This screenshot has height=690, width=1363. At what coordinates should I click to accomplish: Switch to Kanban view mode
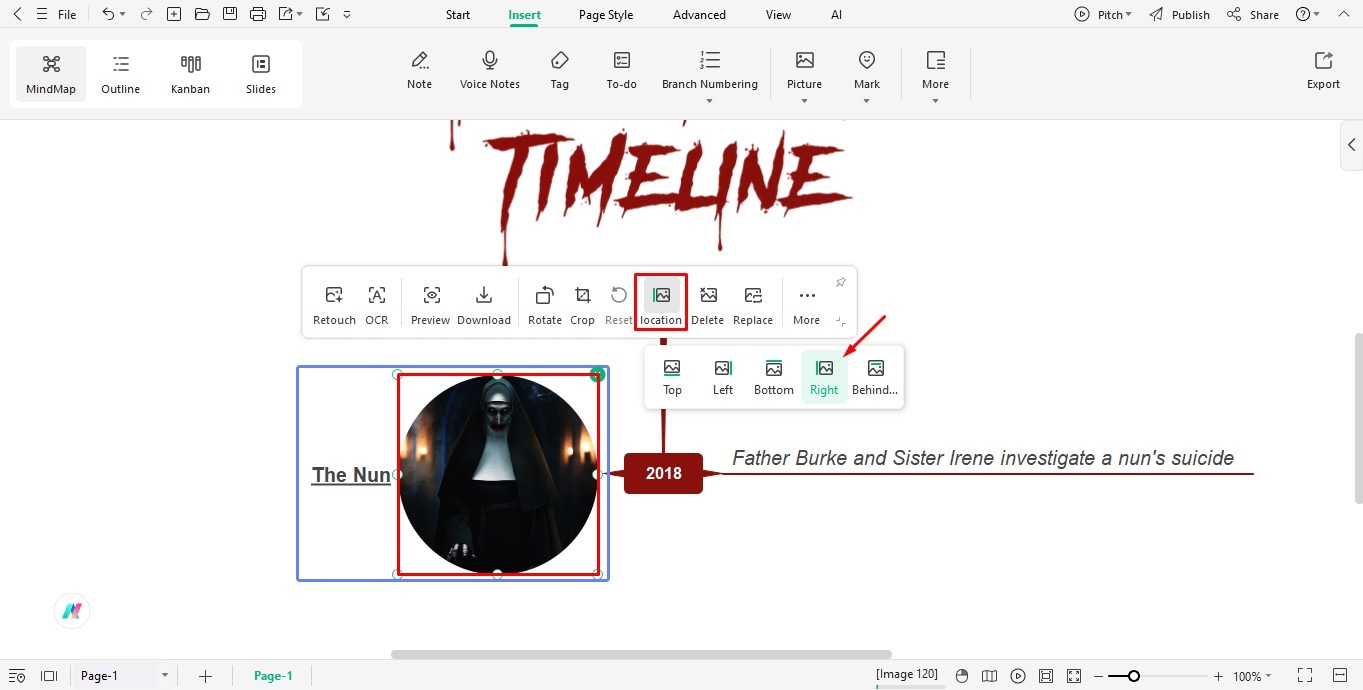tap(190, 74)
